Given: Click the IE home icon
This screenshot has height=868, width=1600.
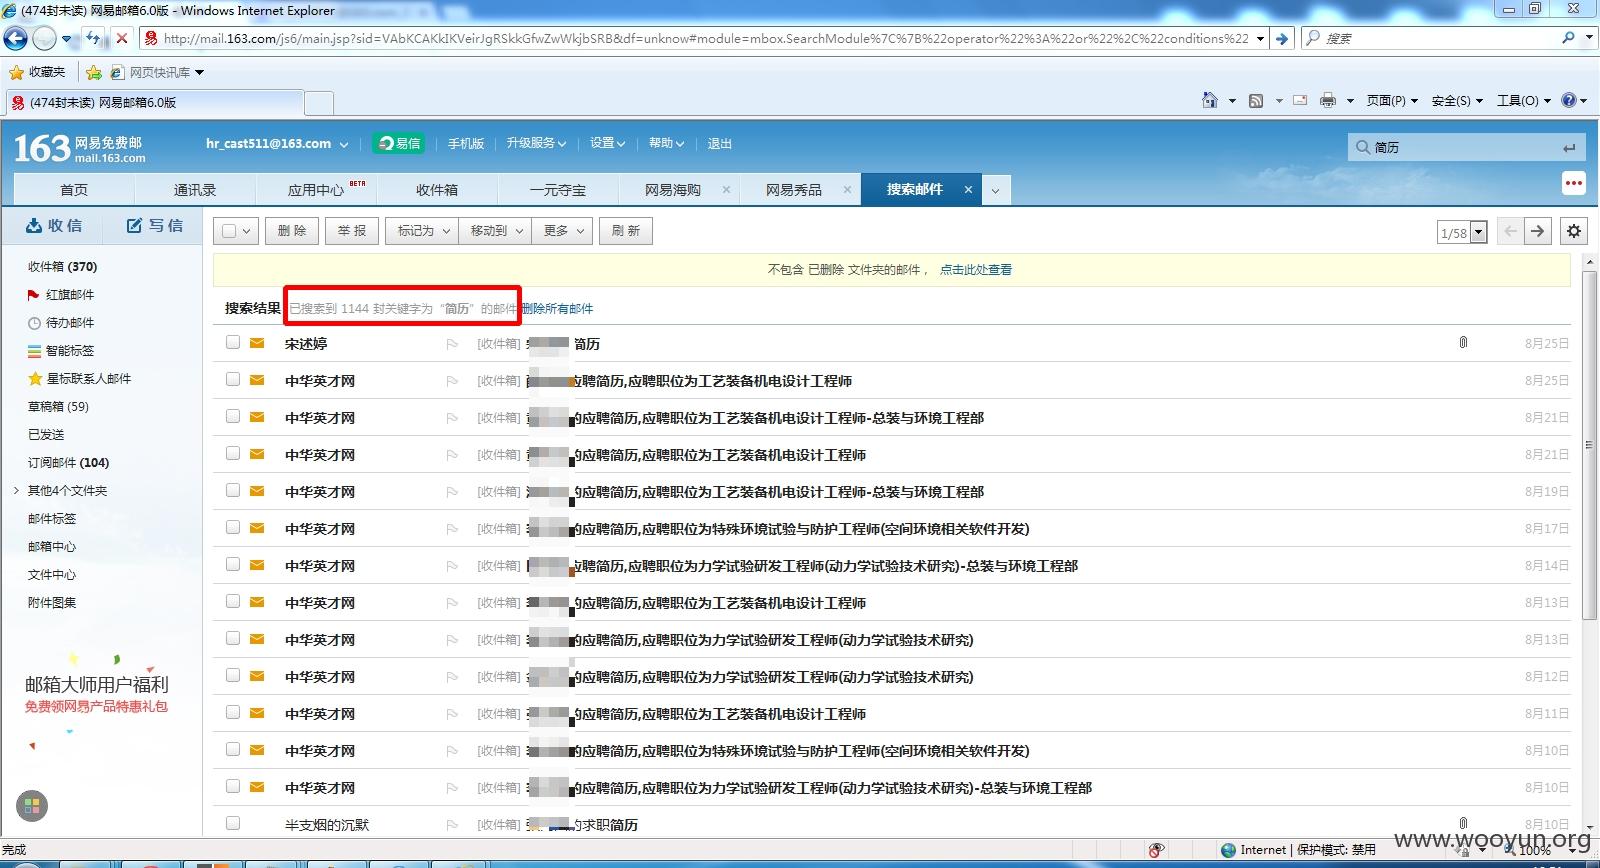Looking at the screenshot, I should coord(1210,100).
